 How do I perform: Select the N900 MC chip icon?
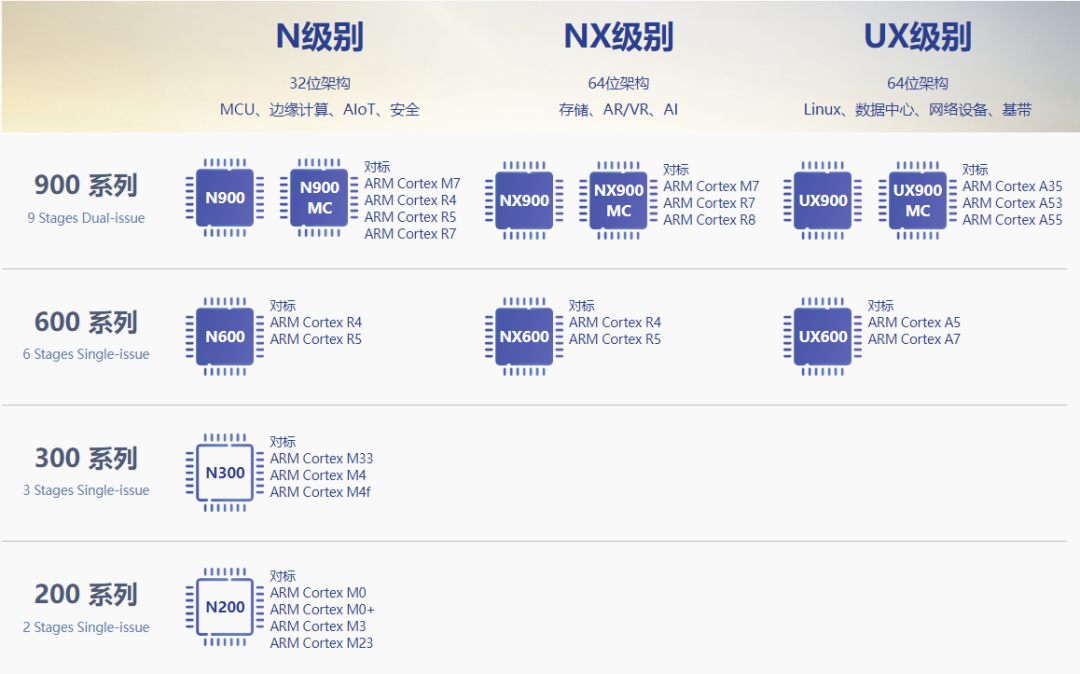click(320, 198)
